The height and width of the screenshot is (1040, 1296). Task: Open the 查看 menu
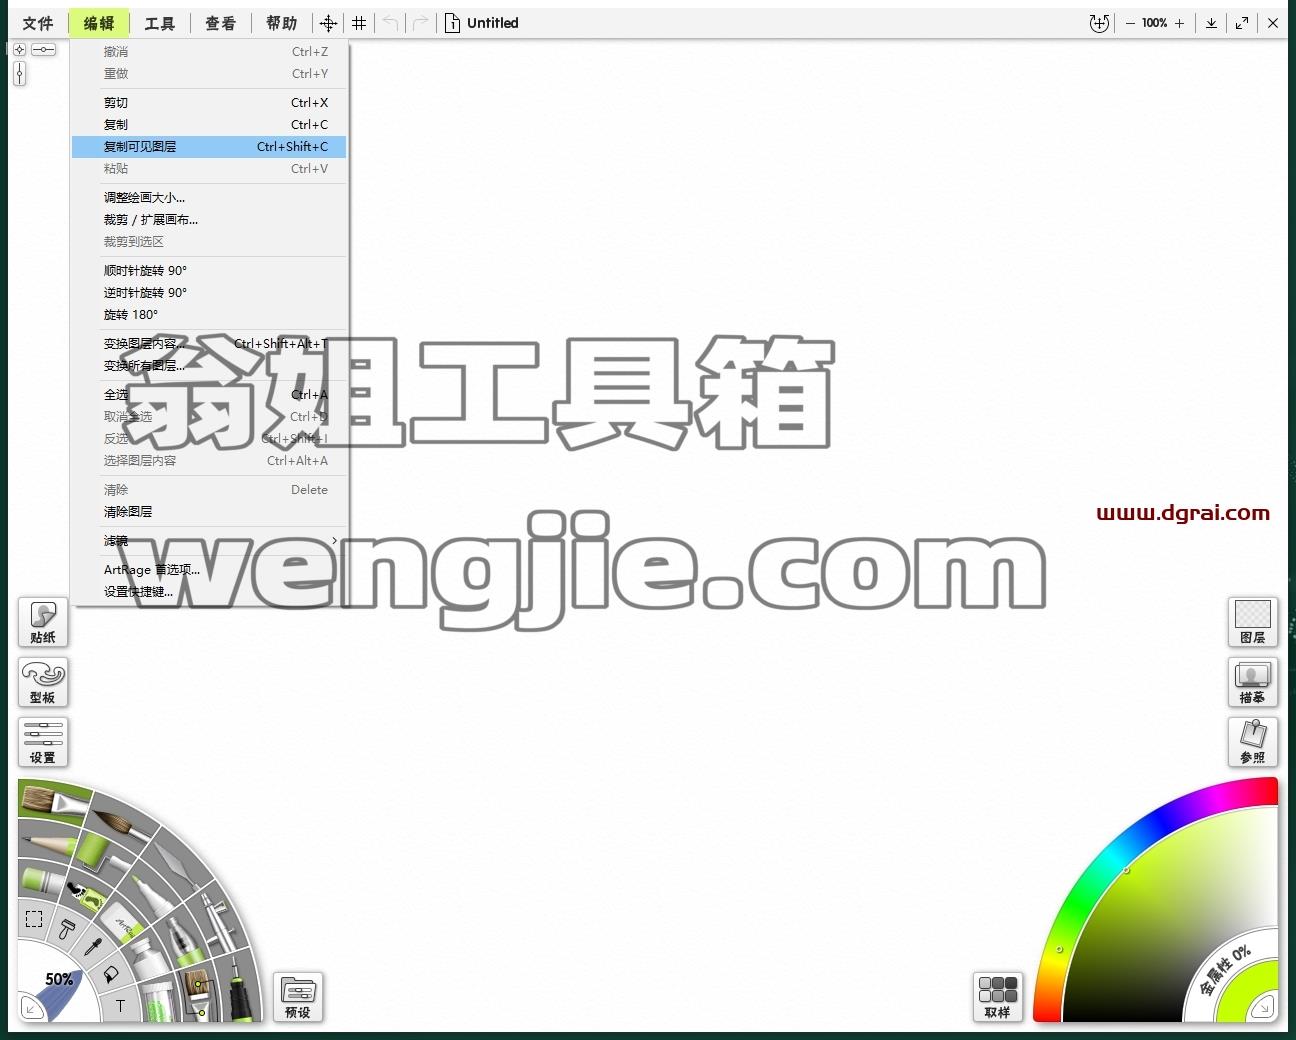tap(221, 23)
